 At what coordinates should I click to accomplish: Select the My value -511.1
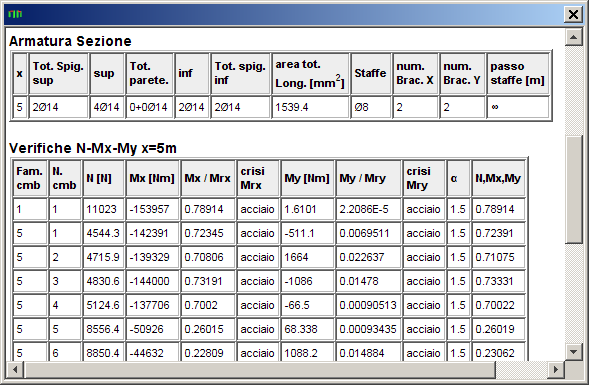click(307, 233)
